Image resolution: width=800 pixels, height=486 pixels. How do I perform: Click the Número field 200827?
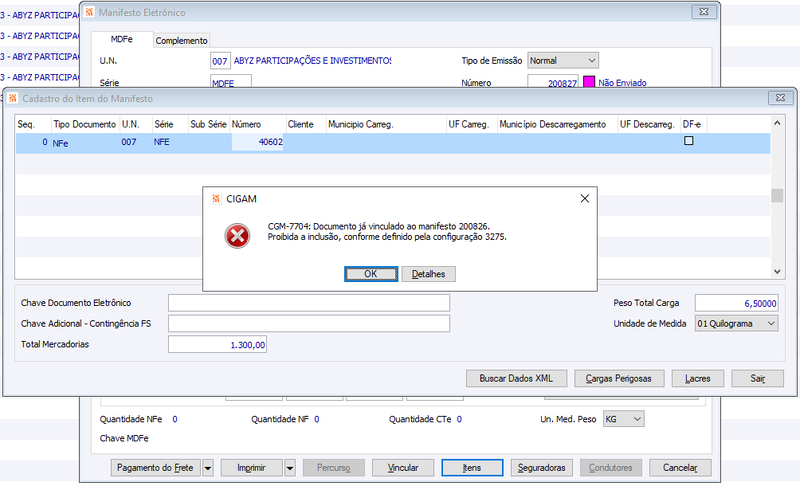click(553, 82)
